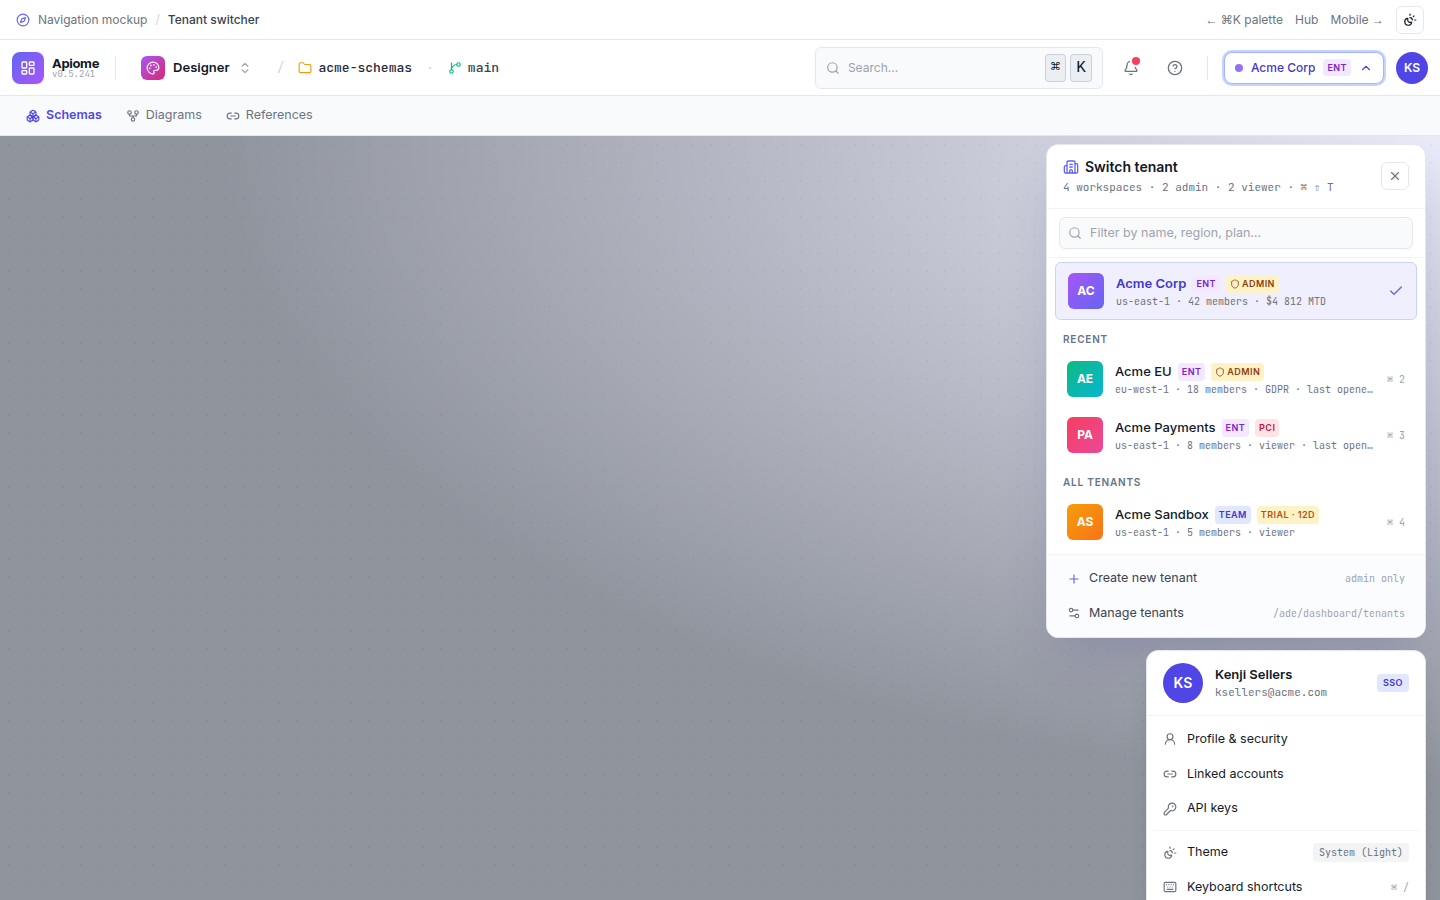Screen dimensions: 1440x900
Task: Click the Diagrams tab icon
Action: pos(133,116)
